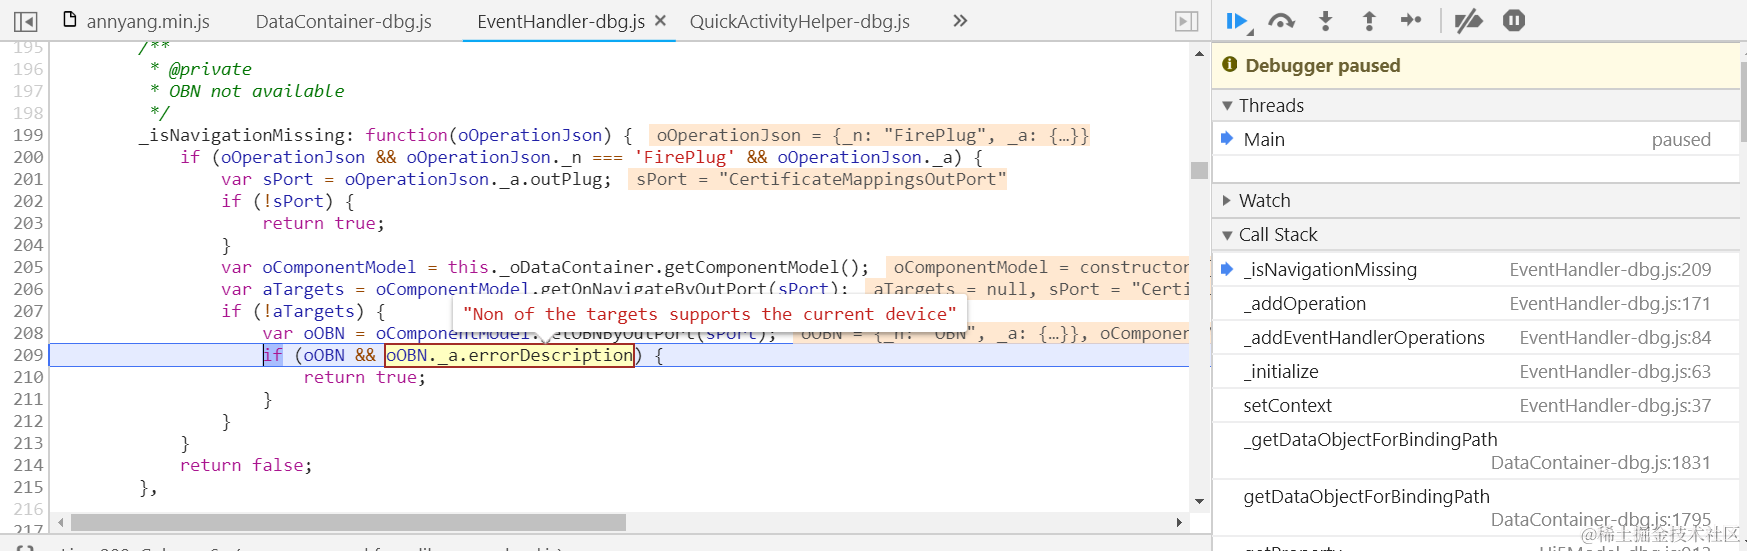
Task: Select _addEventHandlerOperations stack frame
Action: click(x=1476, y=337)
